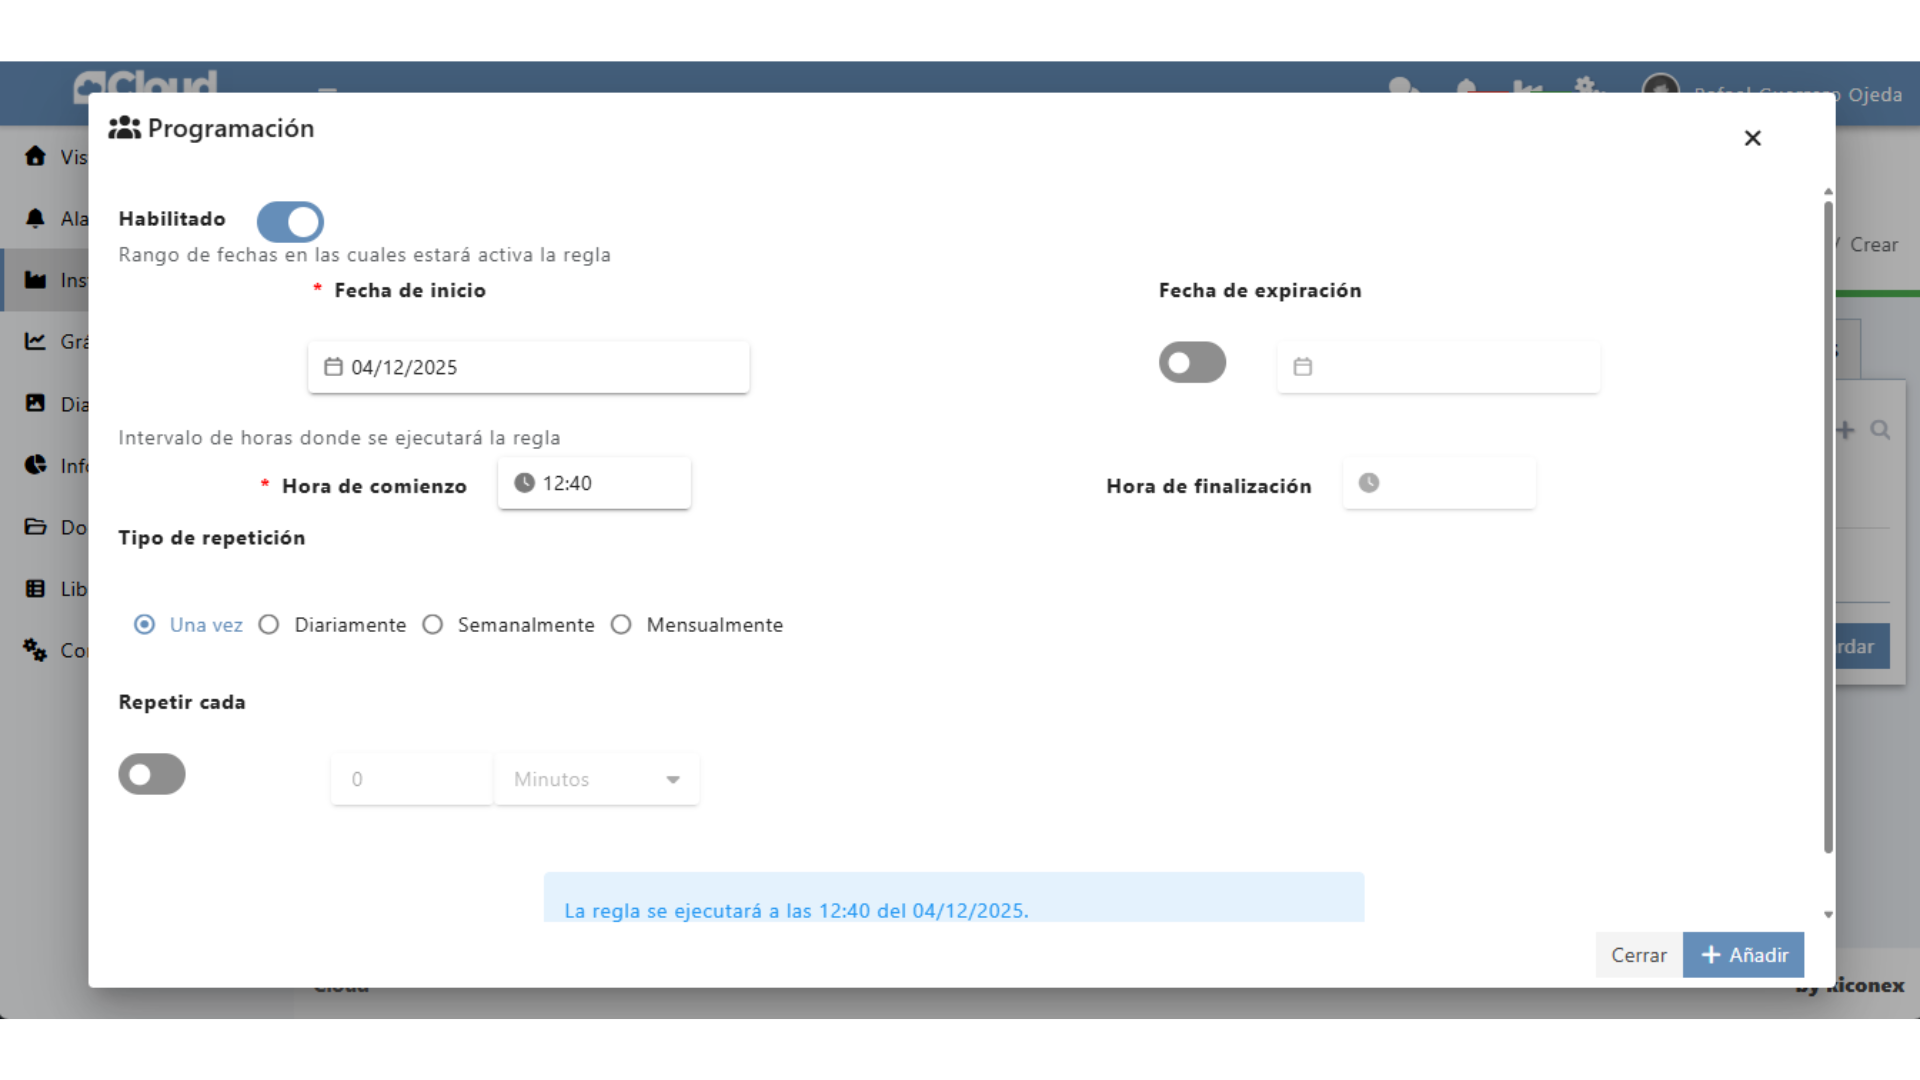The width and height of the screenshot is (1920, 1080).
Task: Click the line chart icon in sidebar
Action: coord(36,341)
